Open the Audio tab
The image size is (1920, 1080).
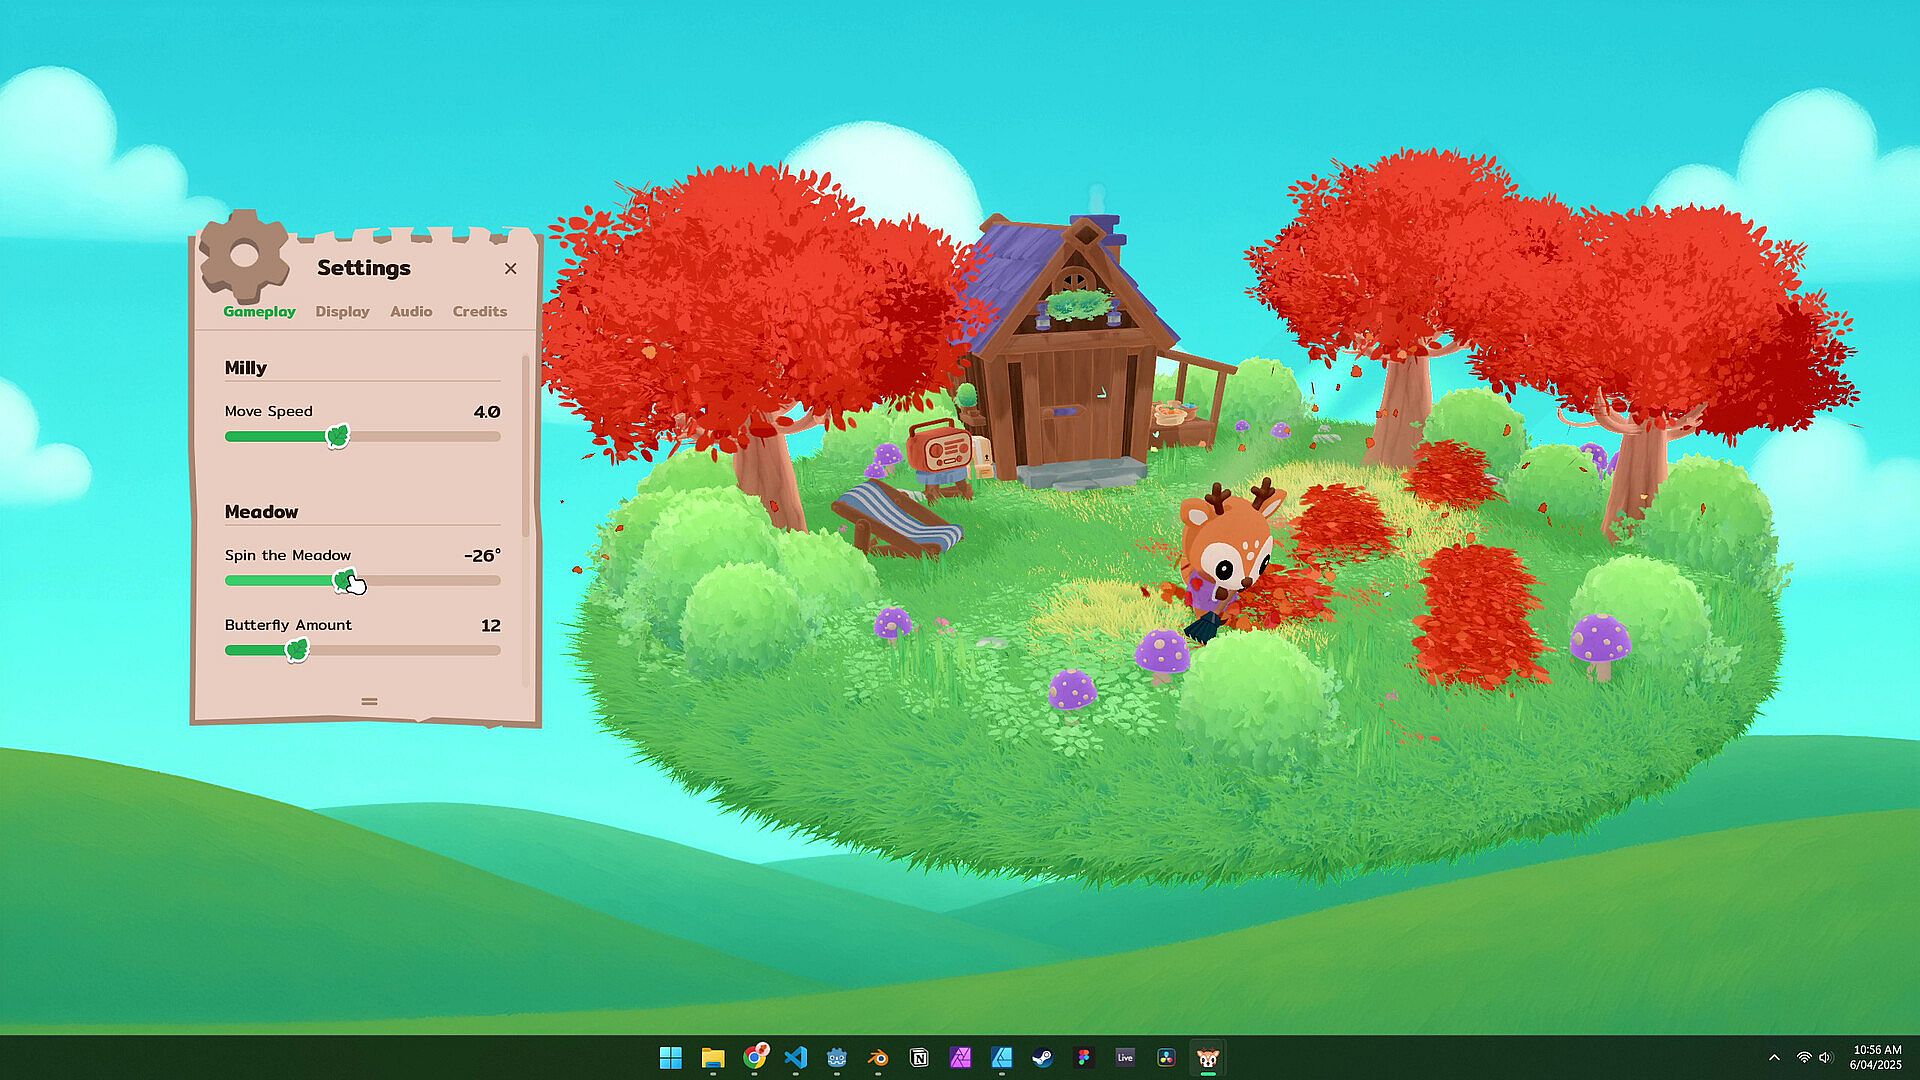tap(411, 311)
